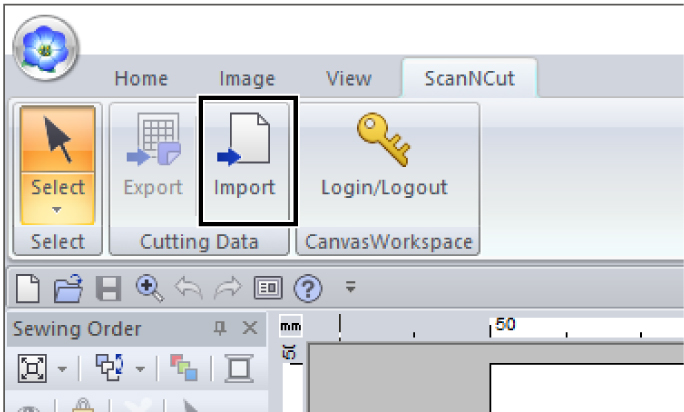Open the design settings icon
Screen dimensions: 684x412
pyautogui.click(x=268, y=288)
